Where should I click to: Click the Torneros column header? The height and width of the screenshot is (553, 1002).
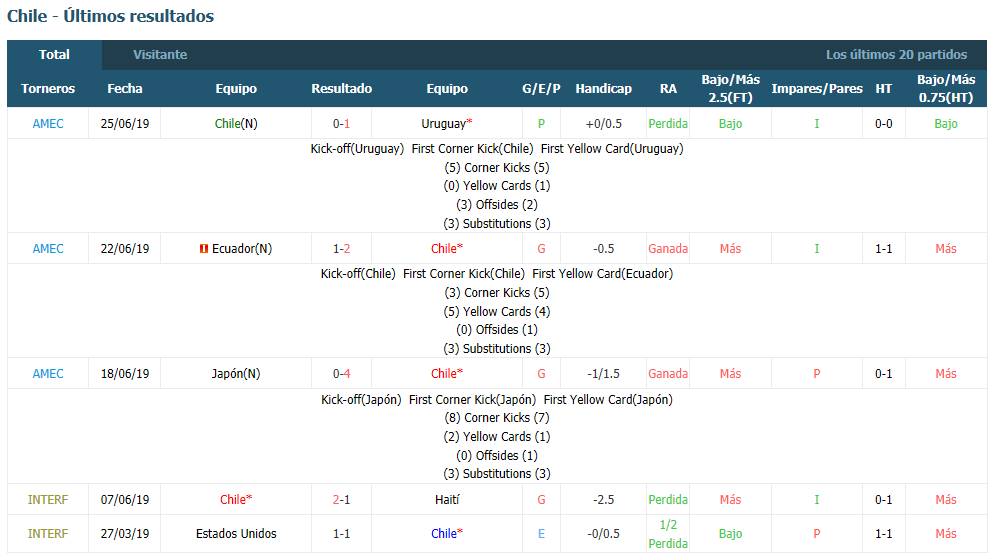pyautogui.click(x=48, y=89)
